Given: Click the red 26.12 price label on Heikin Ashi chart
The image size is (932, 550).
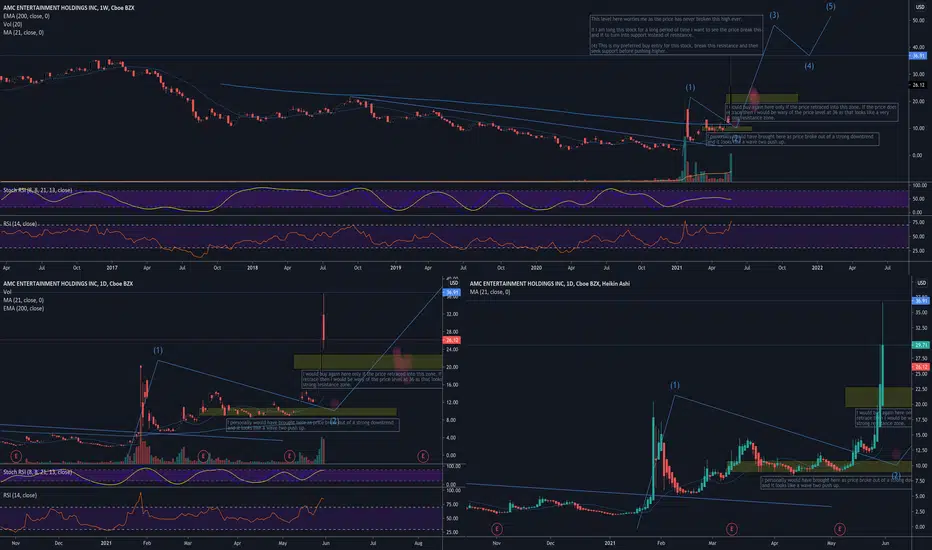Looking at the screenshot, I should point(920,367).
